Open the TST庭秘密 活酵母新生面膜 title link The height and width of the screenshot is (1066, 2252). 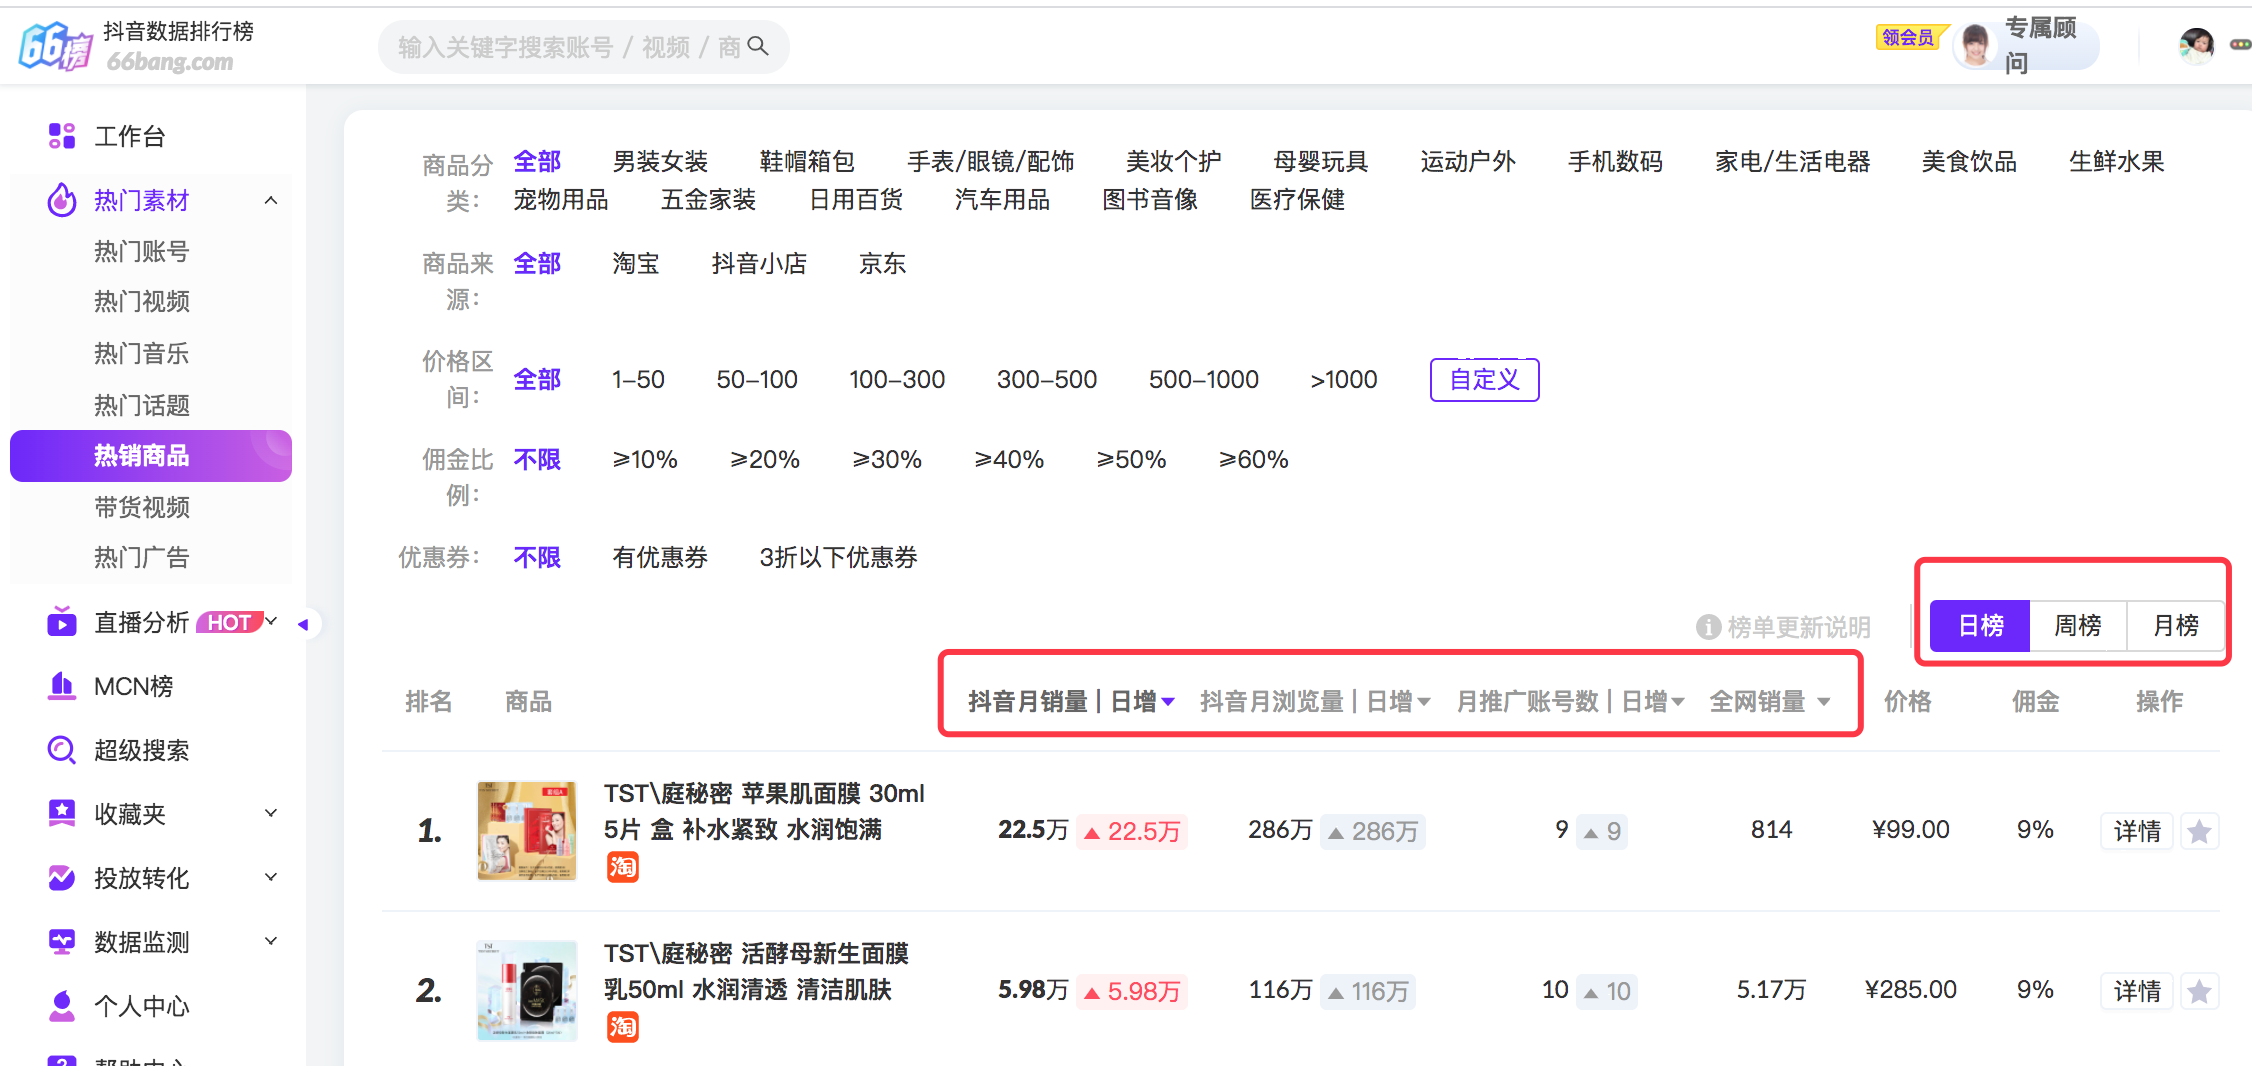[756, 971]
